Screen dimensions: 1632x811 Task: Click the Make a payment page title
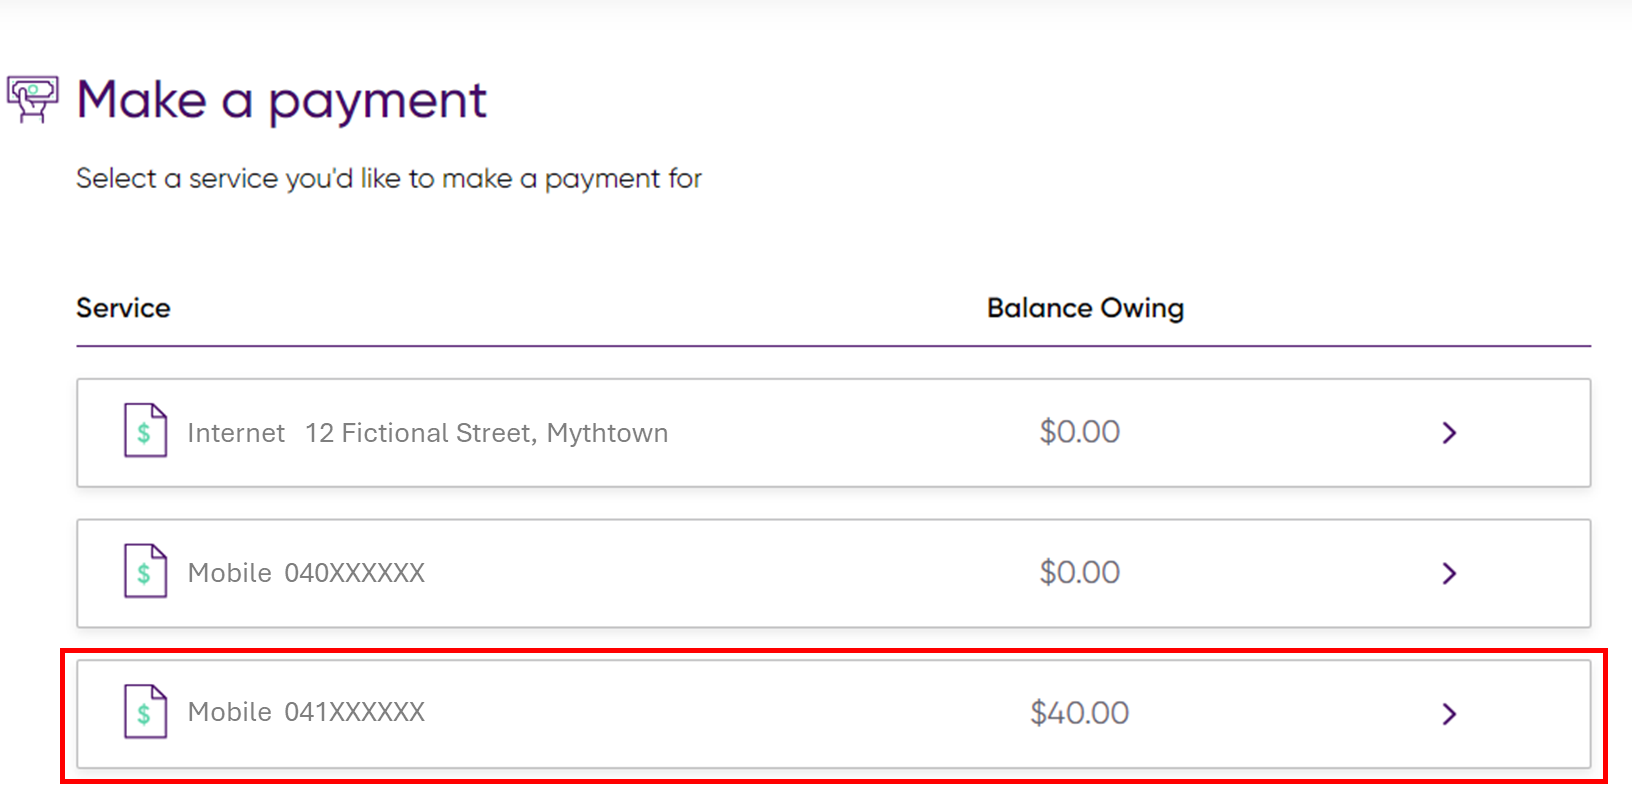(281, 101)
